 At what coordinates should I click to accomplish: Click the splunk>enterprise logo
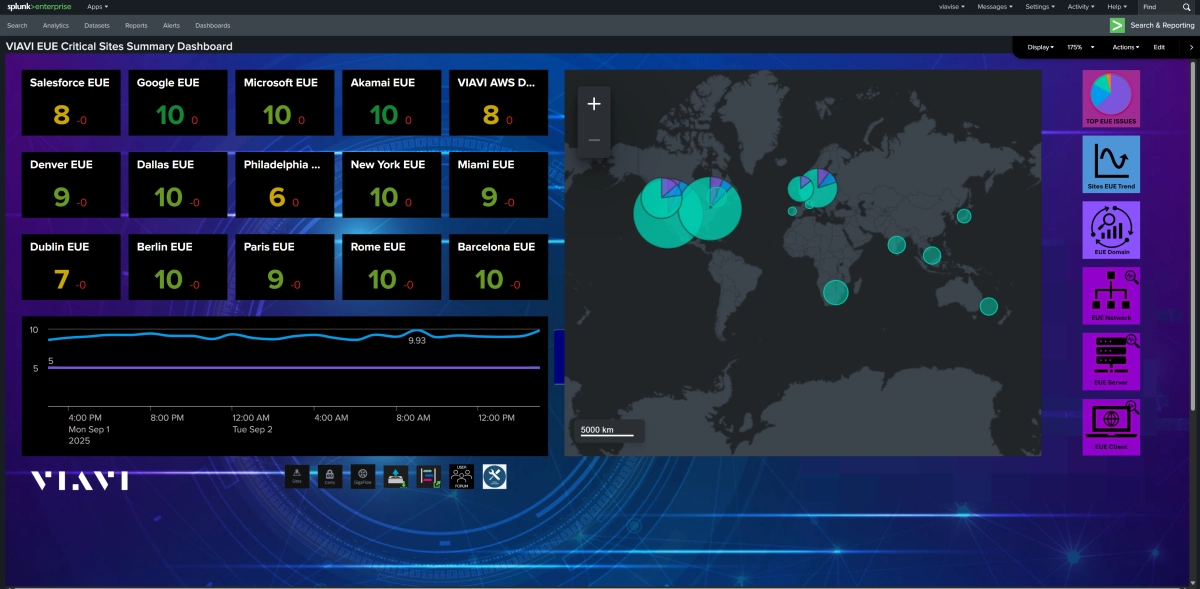coord(39,6)
